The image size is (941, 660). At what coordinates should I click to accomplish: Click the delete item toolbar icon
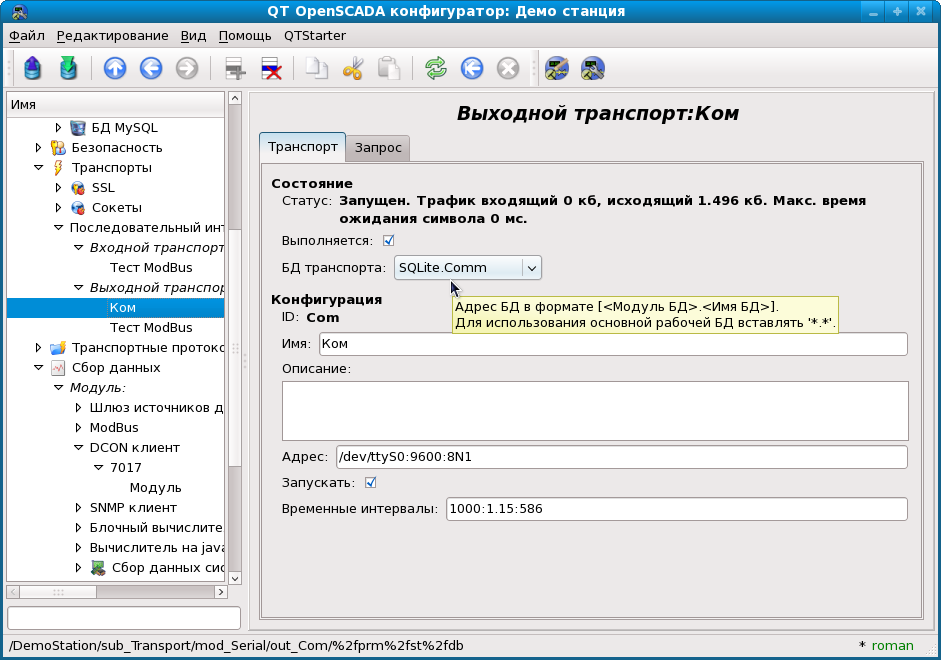[271, 68]
